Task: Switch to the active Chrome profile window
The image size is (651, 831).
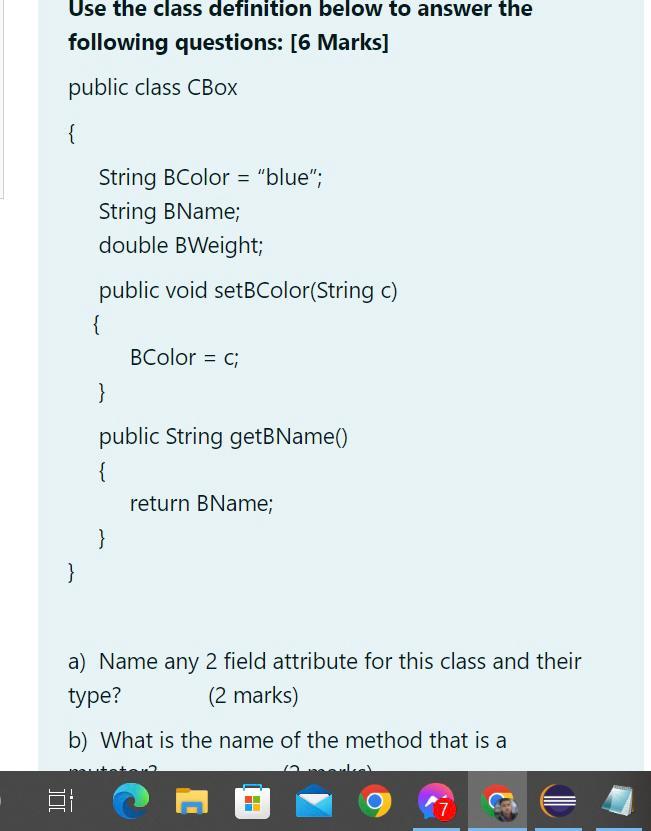Action: (497, 801)
